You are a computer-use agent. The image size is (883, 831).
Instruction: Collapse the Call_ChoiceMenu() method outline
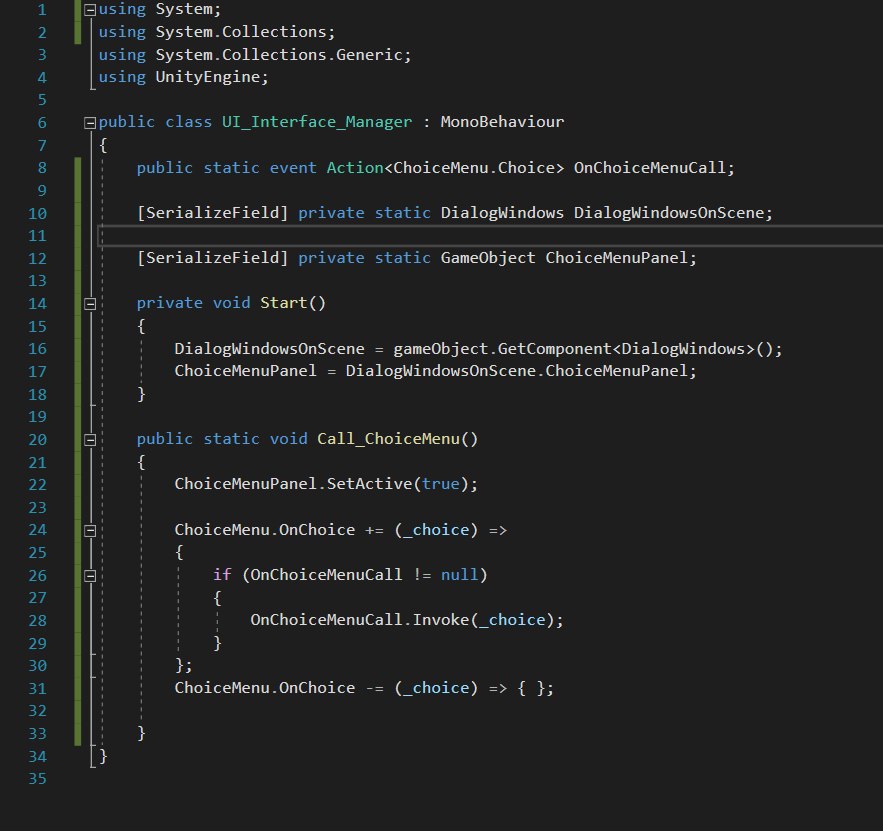[x=90, y=440]
